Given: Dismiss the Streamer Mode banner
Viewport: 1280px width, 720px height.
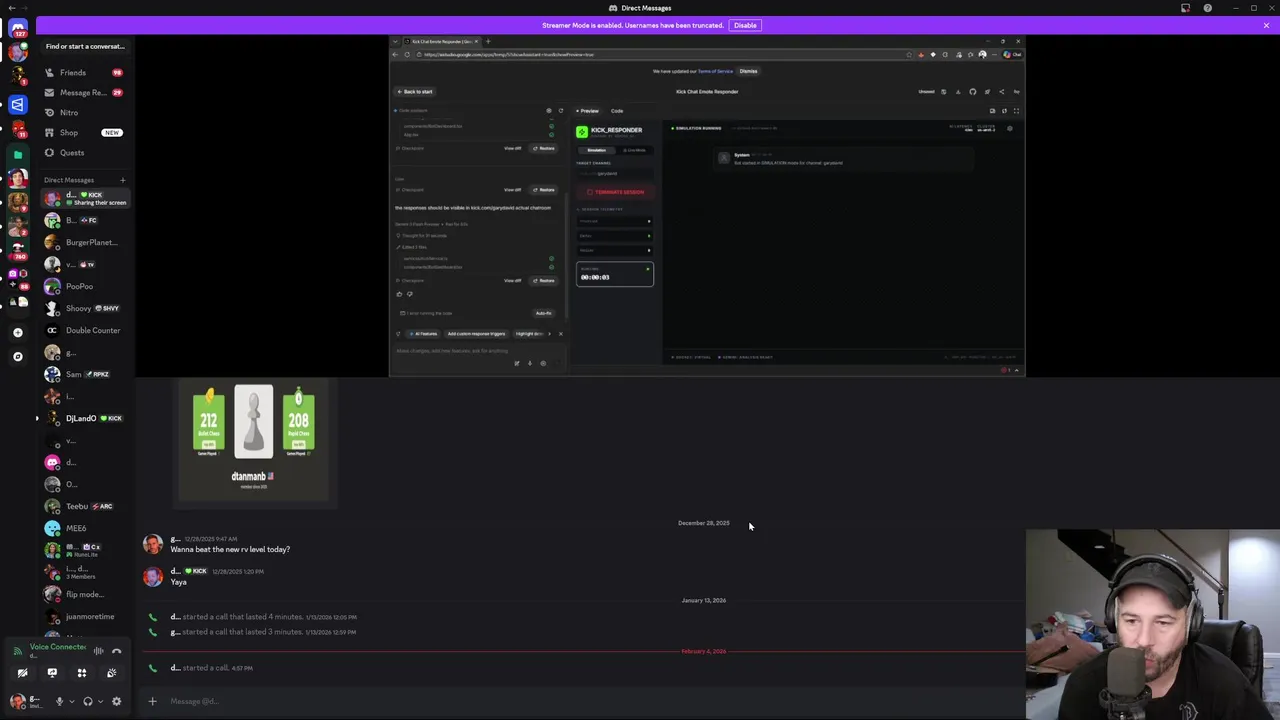Looking at the screenshot, I should [1266, 25].
